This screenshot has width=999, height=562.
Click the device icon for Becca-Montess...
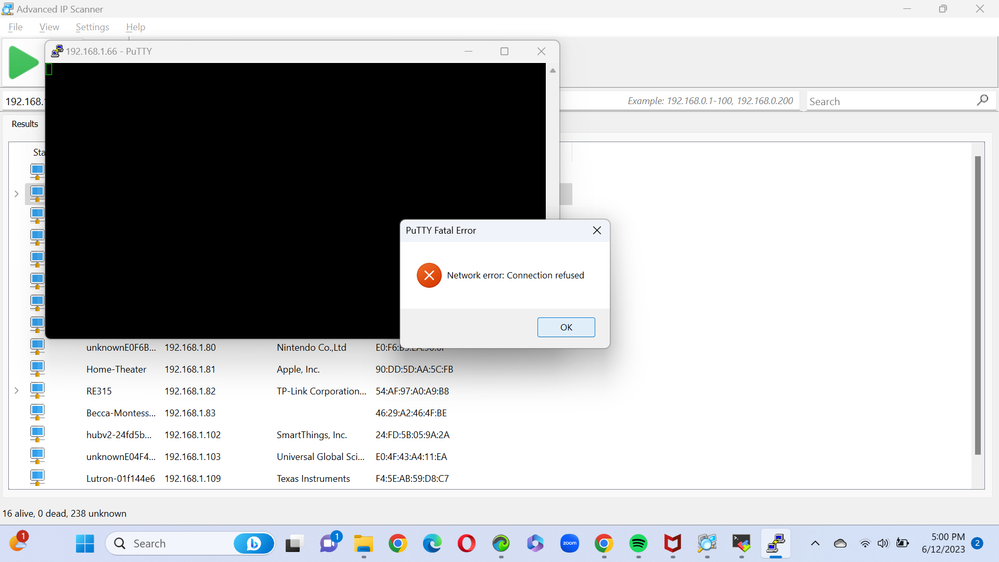(x=37, y=412)
